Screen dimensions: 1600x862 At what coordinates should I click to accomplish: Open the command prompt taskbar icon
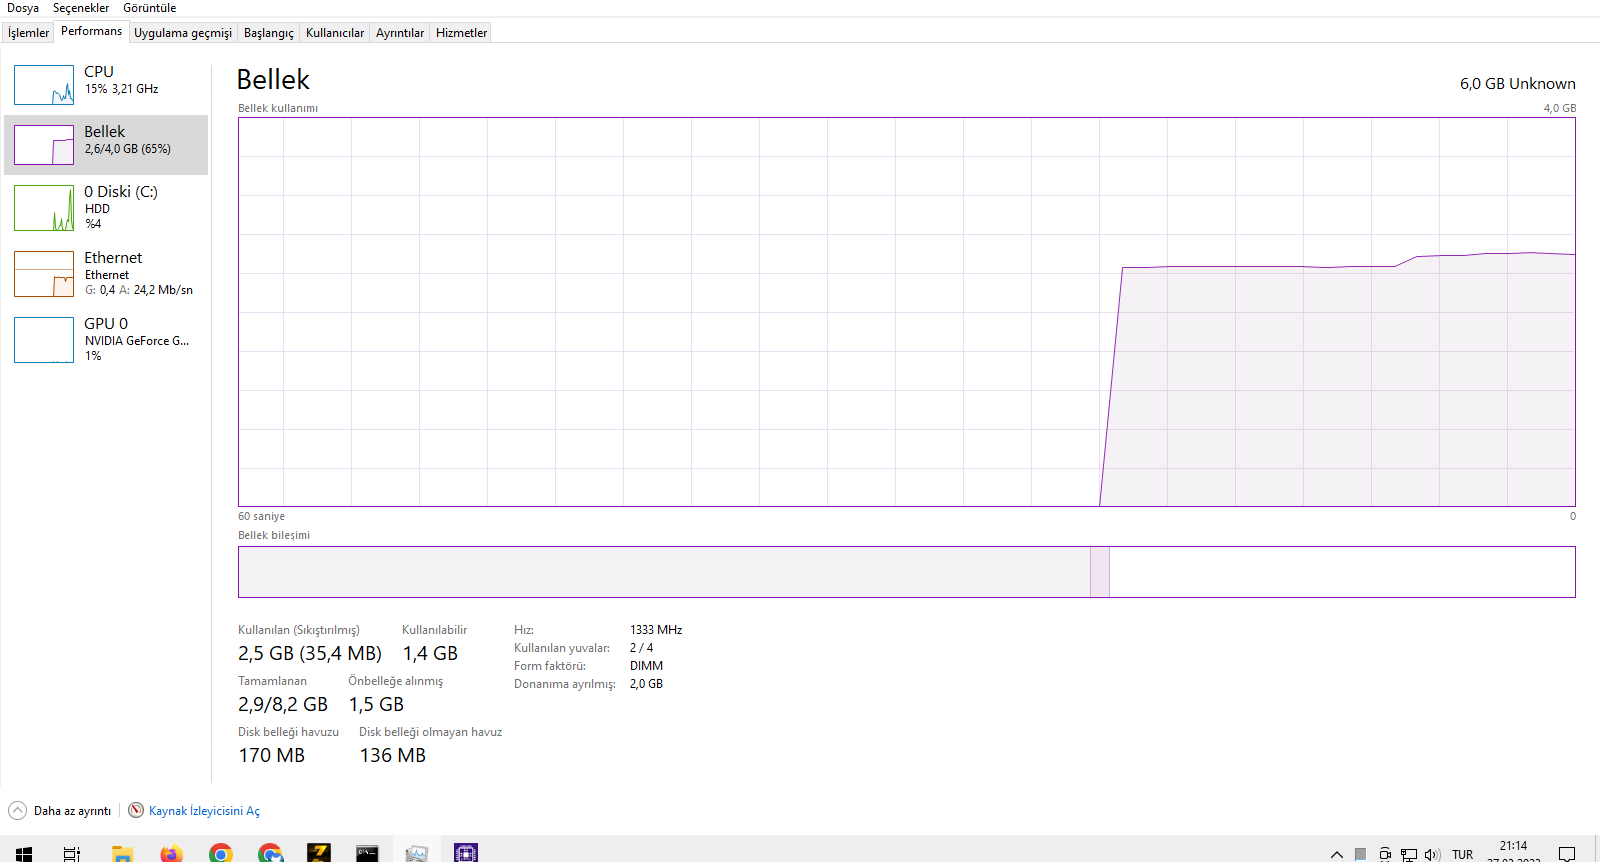click(x=367, y=853)
